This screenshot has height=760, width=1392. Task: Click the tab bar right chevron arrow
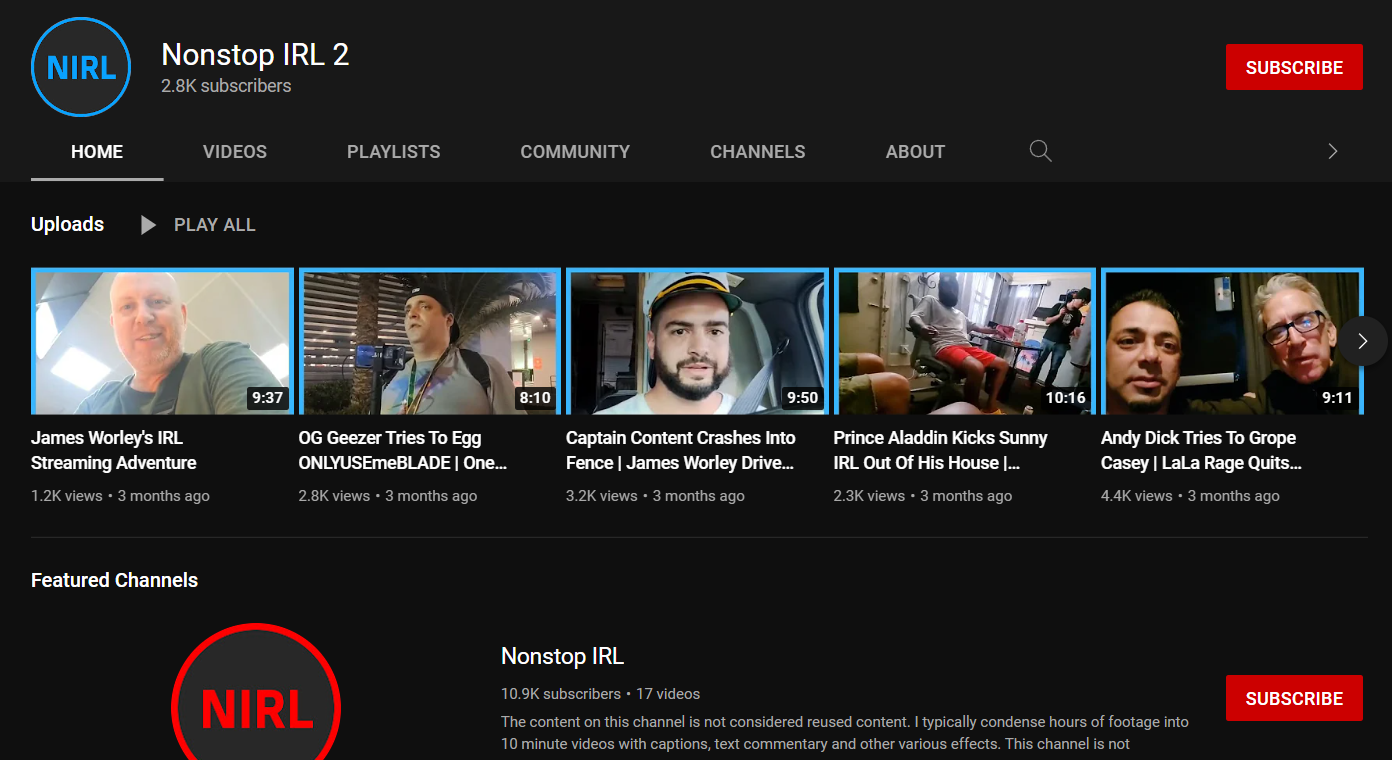click(1332, 151)
